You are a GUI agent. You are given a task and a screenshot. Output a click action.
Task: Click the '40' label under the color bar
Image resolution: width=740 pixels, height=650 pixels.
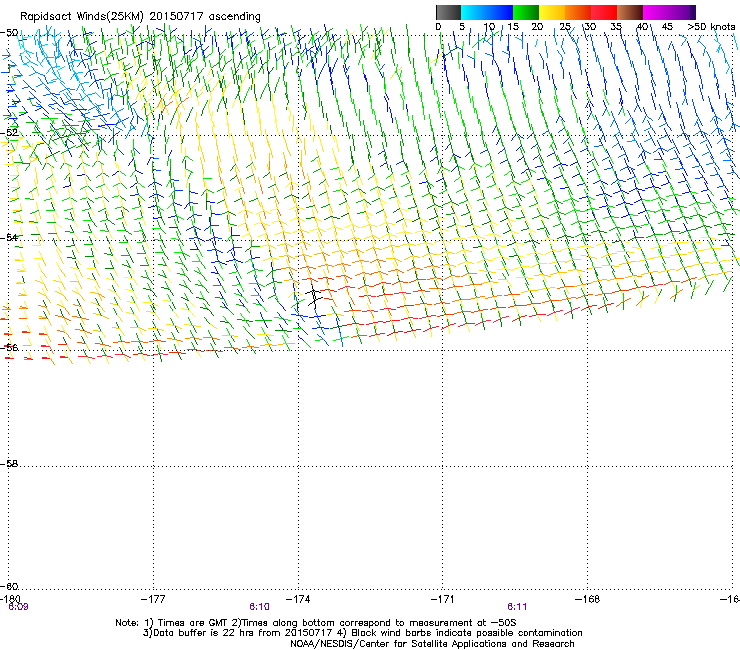(x=642, y=26)
